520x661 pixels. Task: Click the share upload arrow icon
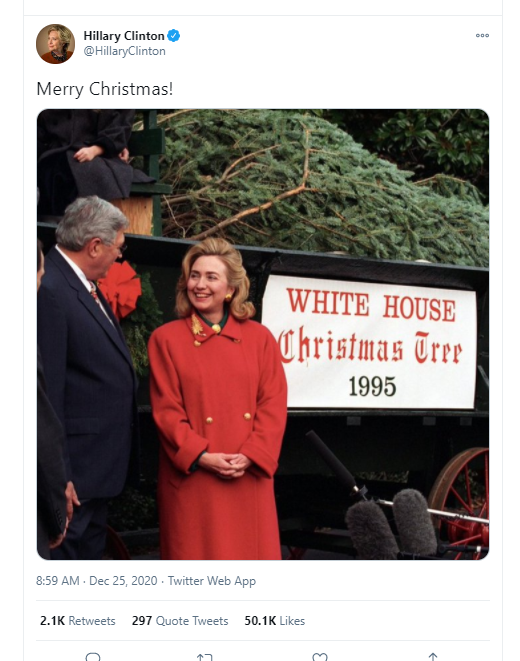(x=433, y=657)
